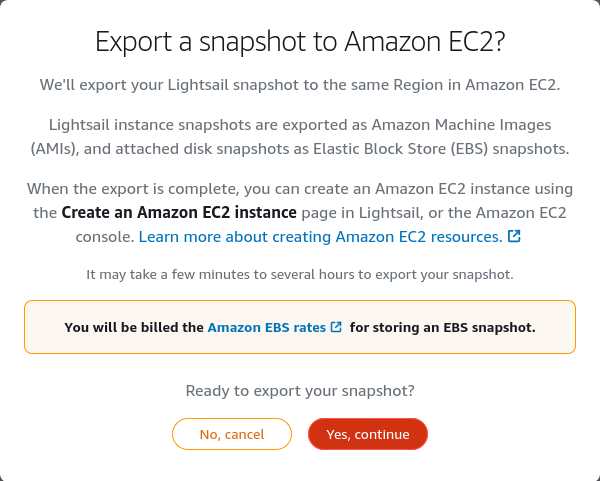600x481 pixels.
Task: Click external-link icon beside Amazon EBS rates
Action: point(336,327)
